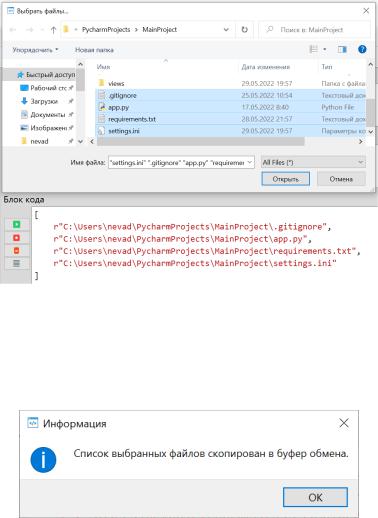Click the settings.ini path line in code block
Image resolution: width=378 pixels, height=518 pixels.
(195, 263)
